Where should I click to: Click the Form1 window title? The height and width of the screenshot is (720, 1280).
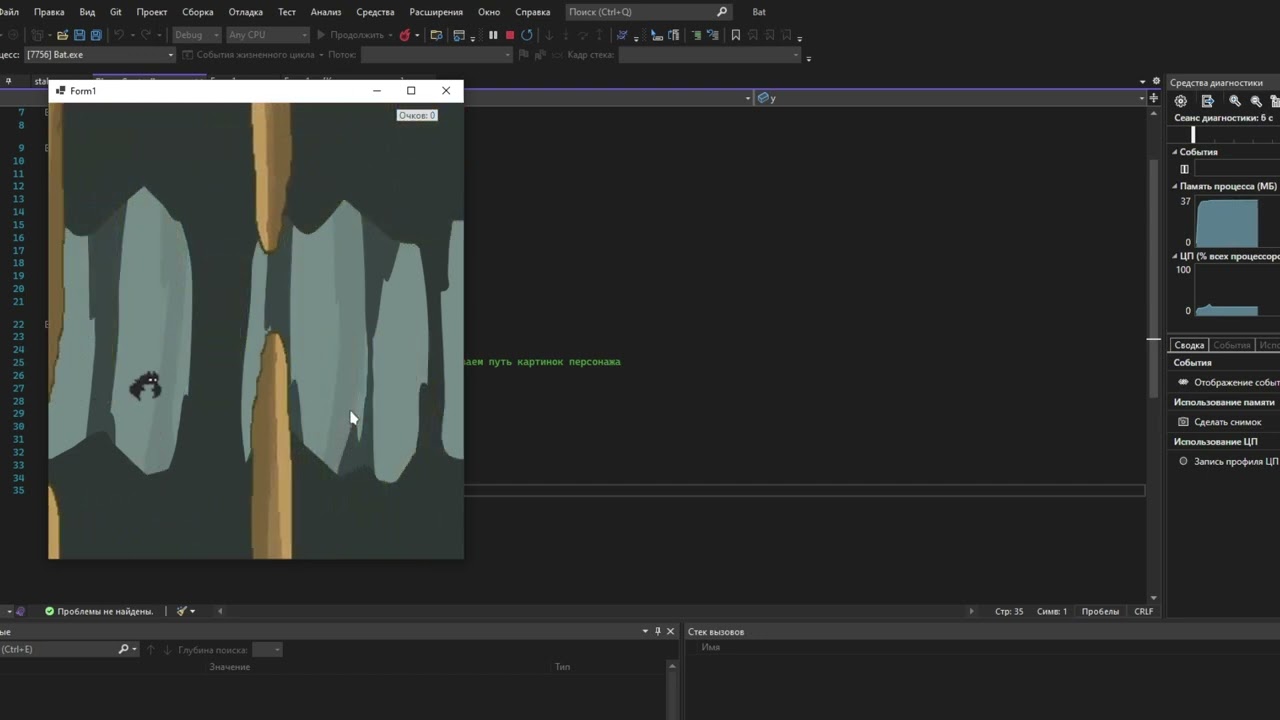pyautogui.click(x=83, y=91)
